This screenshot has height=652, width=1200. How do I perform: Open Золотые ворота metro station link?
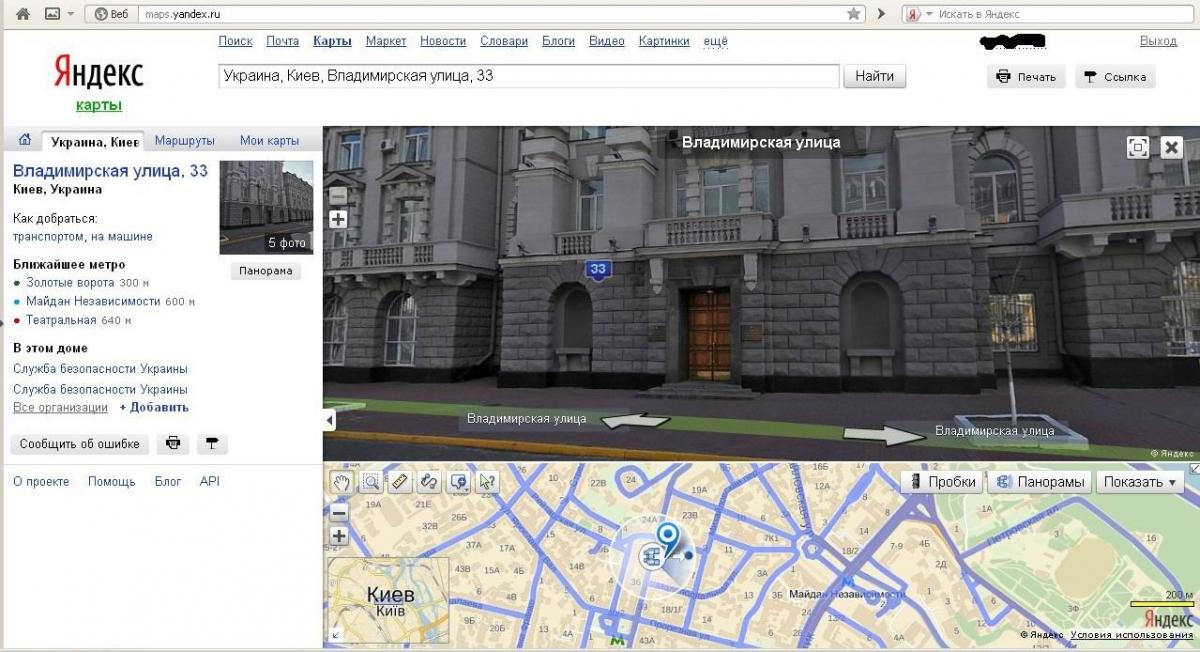tap(72, 283)
